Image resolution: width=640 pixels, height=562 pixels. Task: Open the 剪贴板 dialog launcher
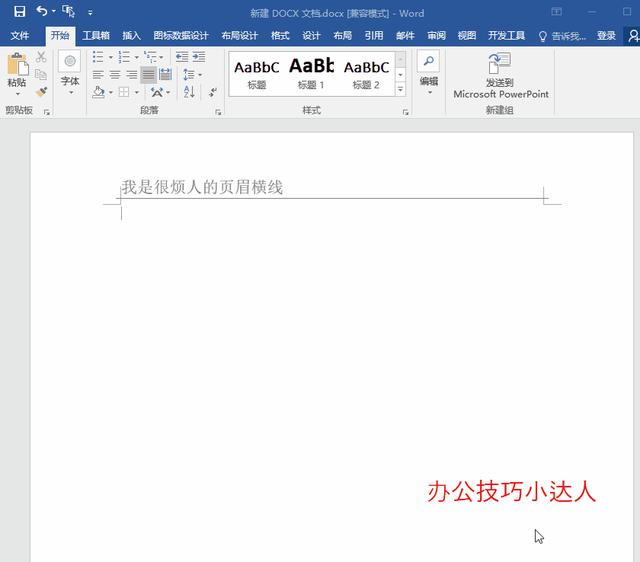click(47, 112)
